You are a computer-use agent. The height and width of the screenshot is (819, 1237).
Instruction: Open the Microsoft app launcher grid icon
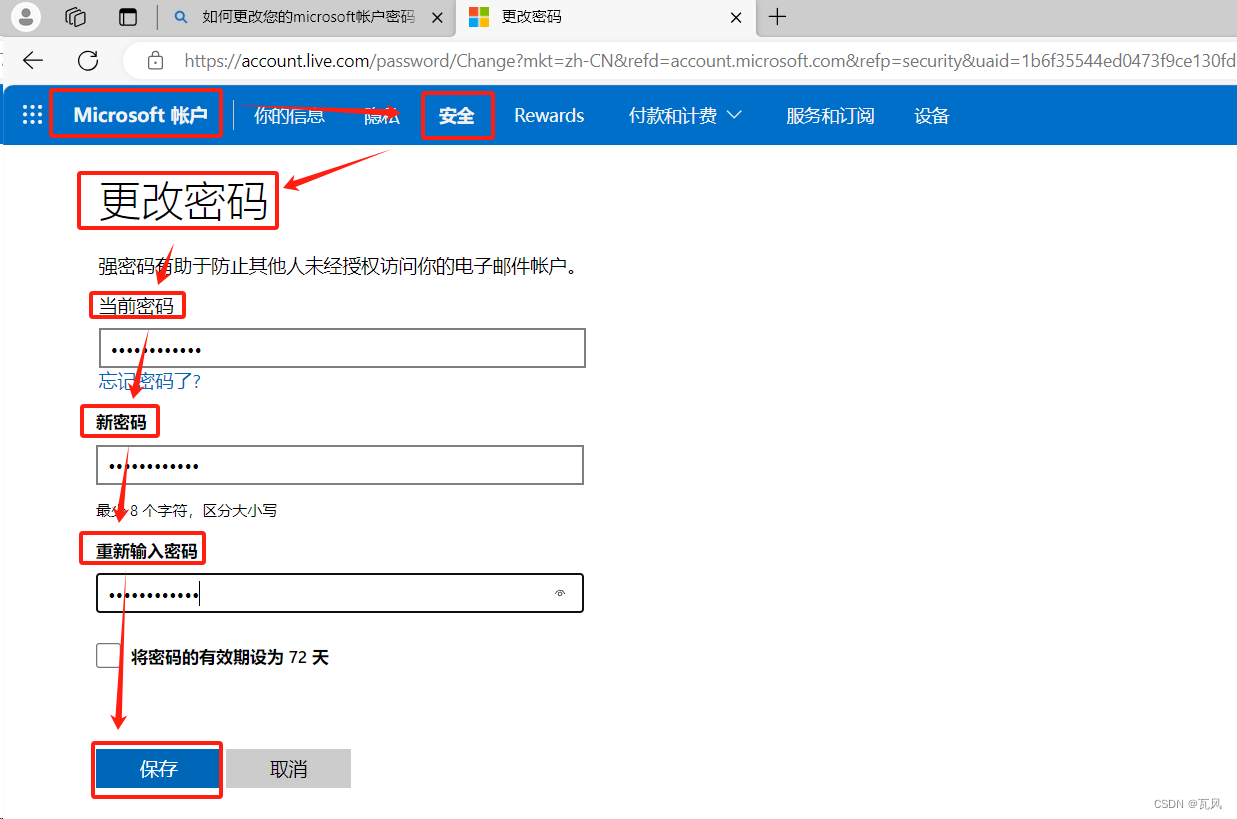point(32,115)
